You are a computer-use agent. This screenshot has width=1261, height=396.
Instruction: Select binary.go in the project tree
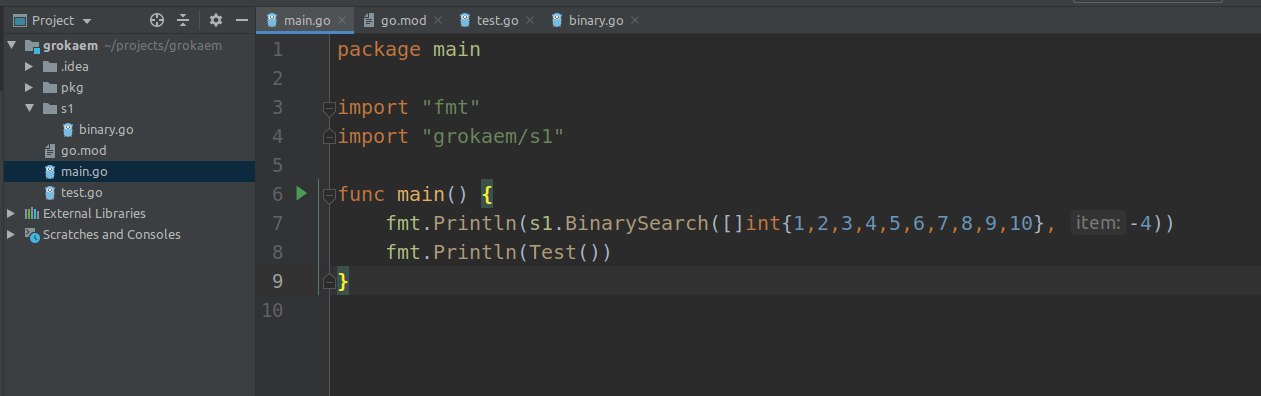(106, 130)
